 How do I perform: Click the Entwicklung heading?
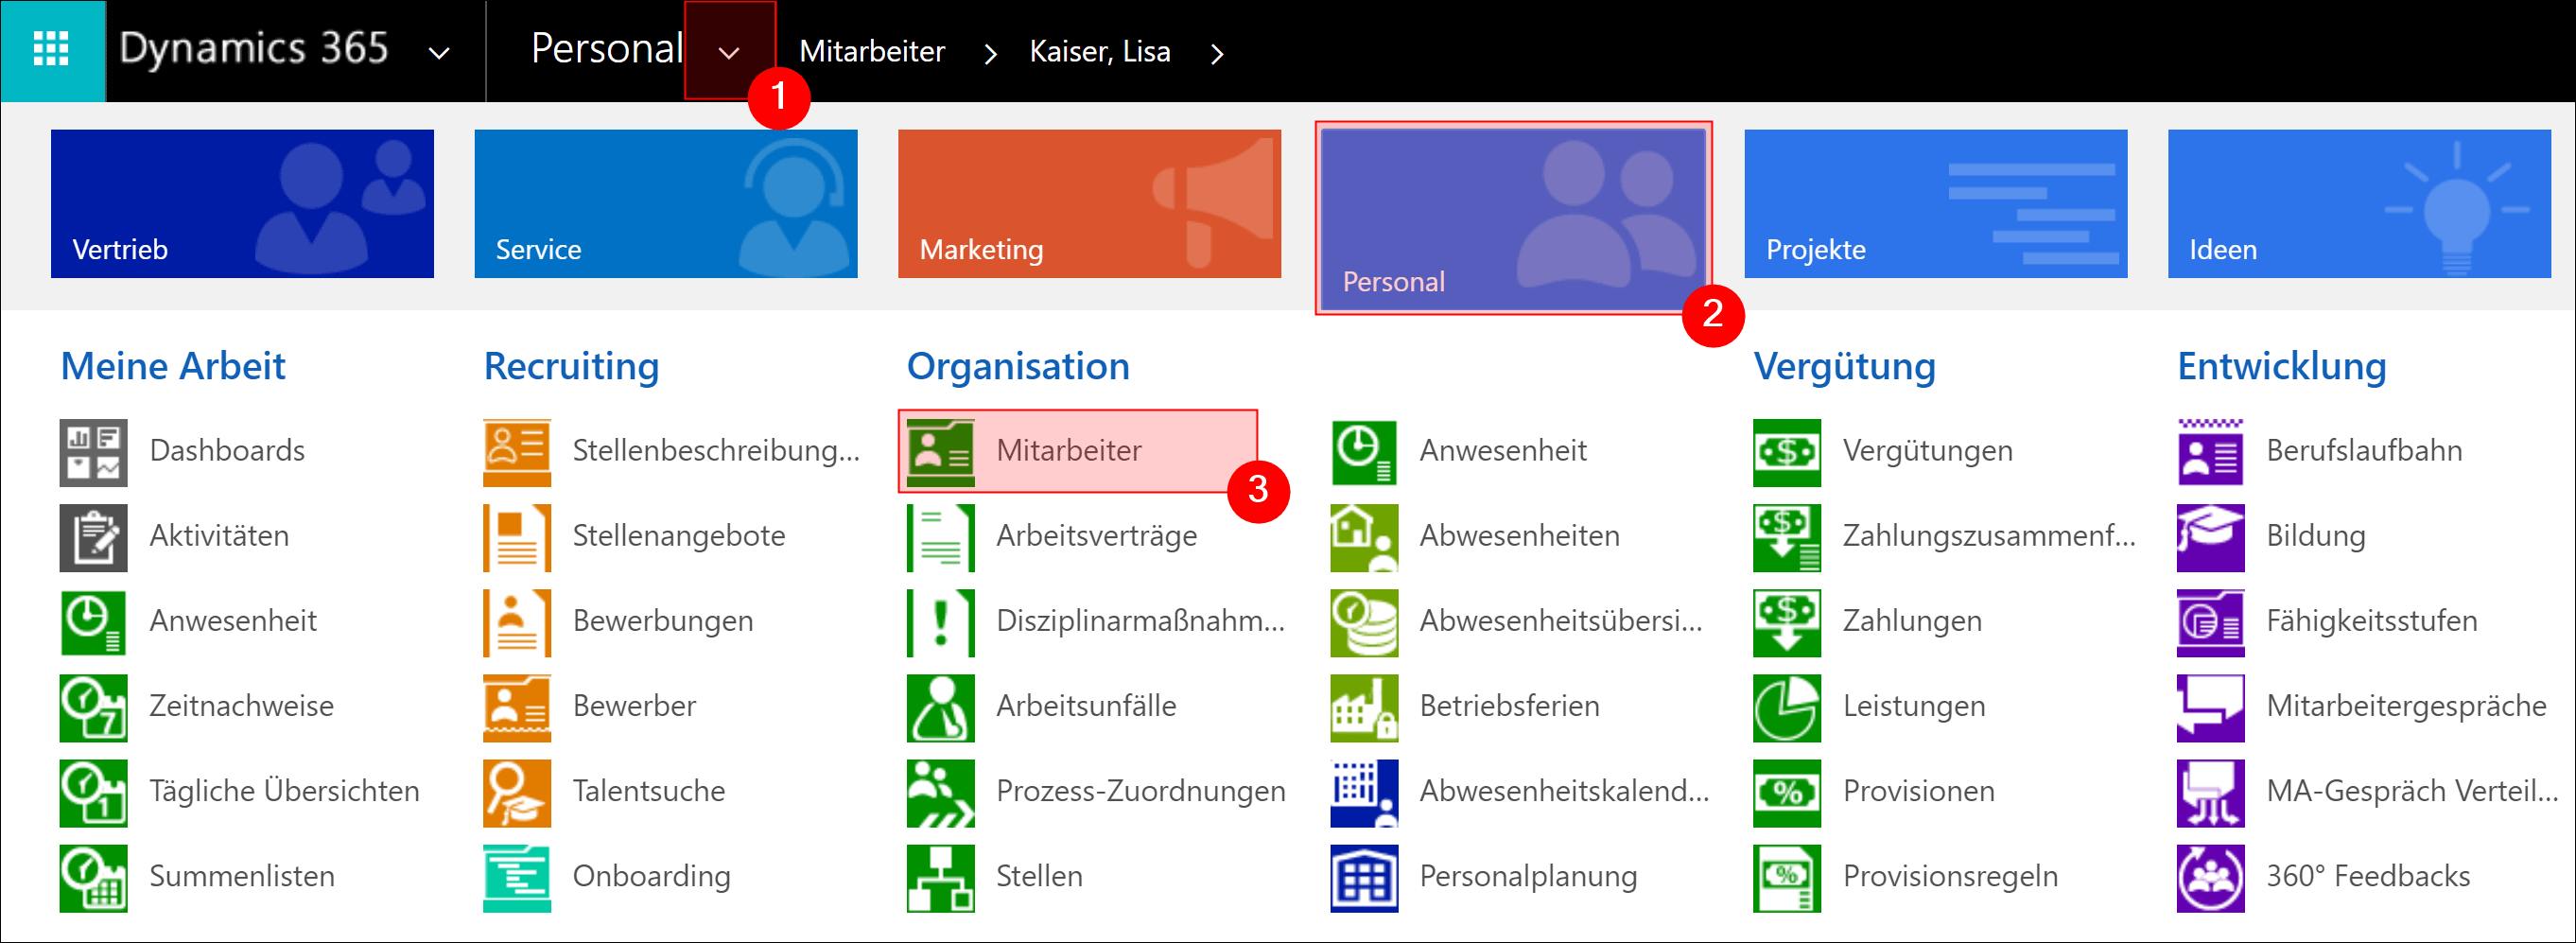(2282, 366)
